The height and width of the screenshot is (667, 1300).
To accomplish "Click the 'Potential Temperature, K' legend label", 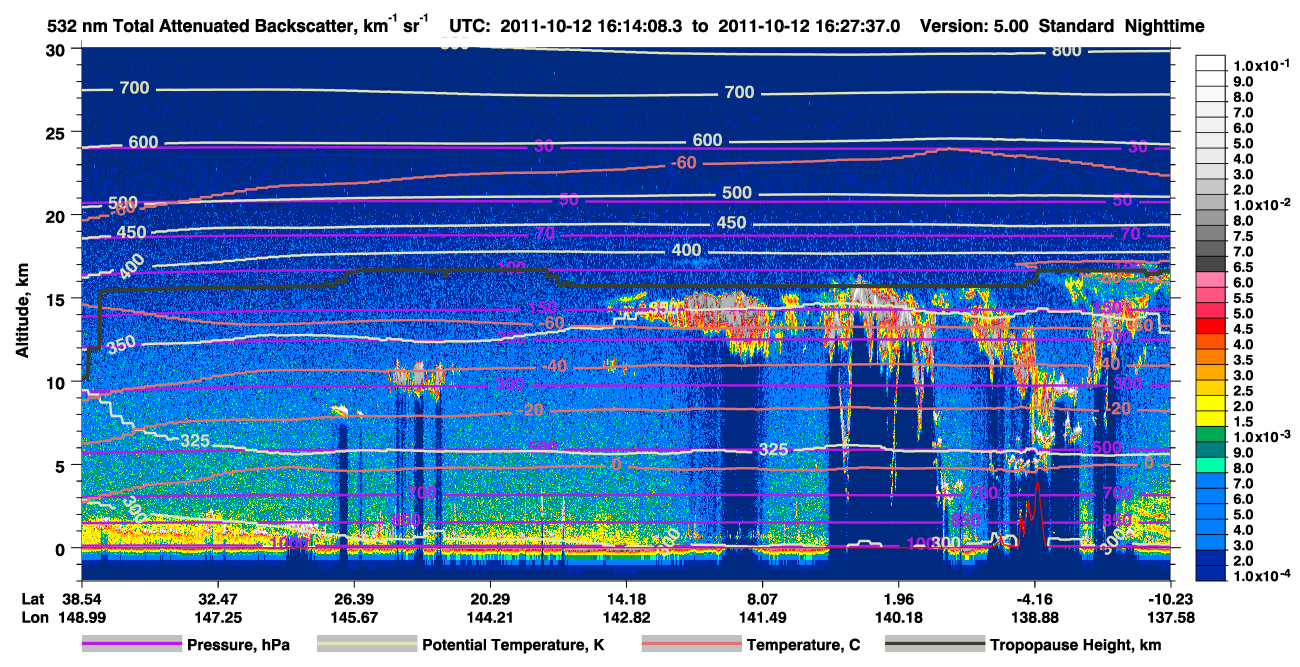I will click(x=513, y=645).
